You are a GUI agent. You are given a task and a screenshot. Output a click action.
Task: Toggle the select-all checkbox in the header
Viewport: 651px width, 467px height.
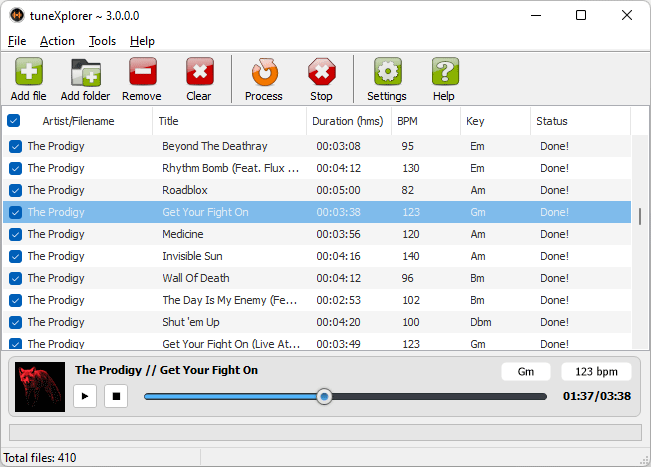click(13, 121)
